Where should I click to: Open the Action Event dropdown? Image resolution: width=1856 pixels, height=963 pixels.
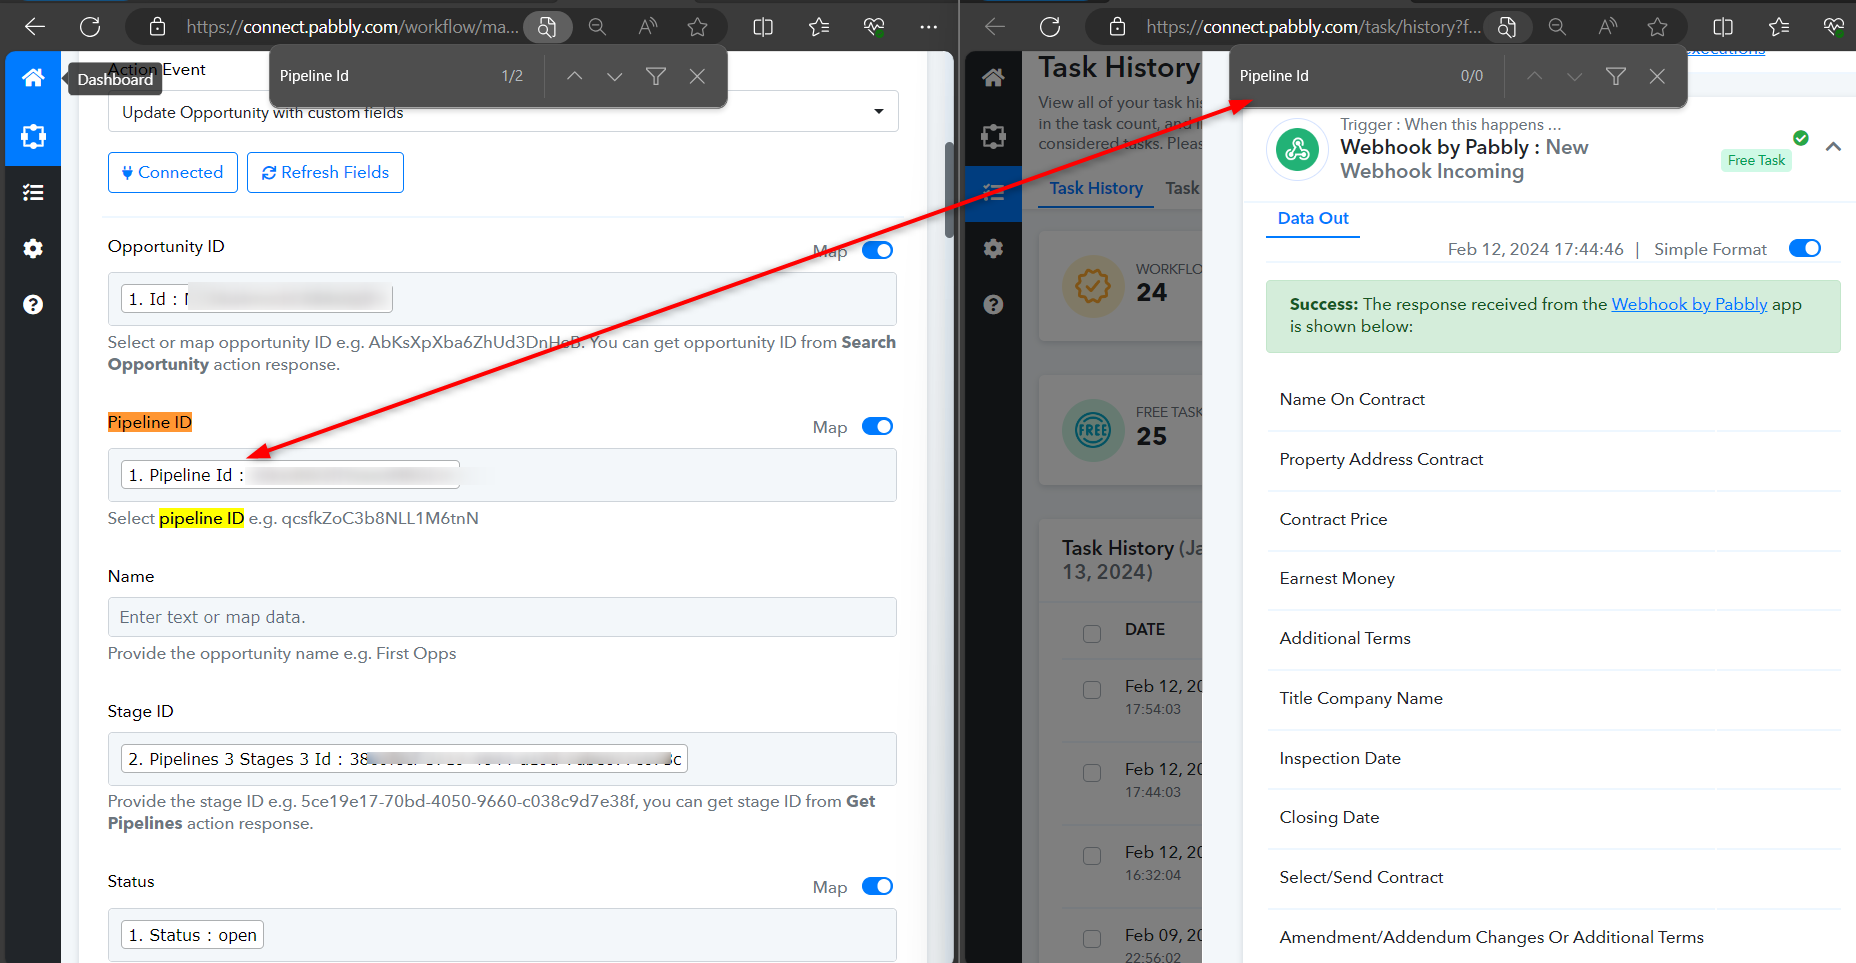pos(503,111)
